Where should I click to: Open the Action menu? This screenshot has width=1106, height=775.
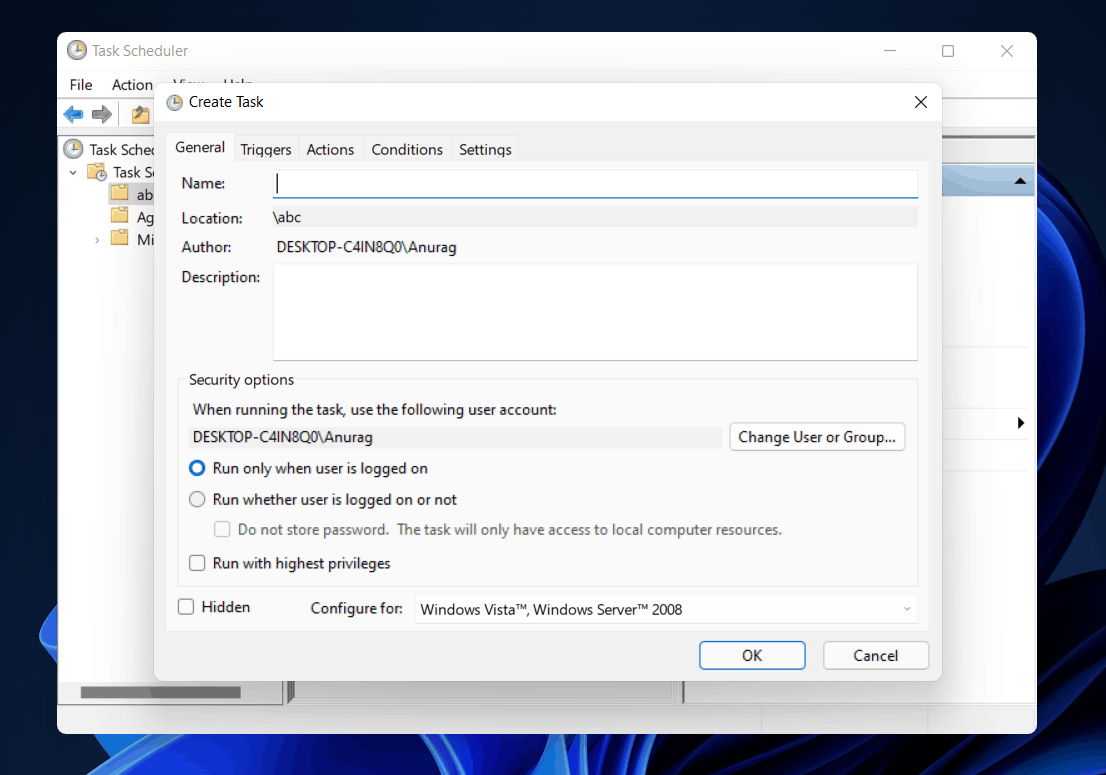tap(132, 85)
